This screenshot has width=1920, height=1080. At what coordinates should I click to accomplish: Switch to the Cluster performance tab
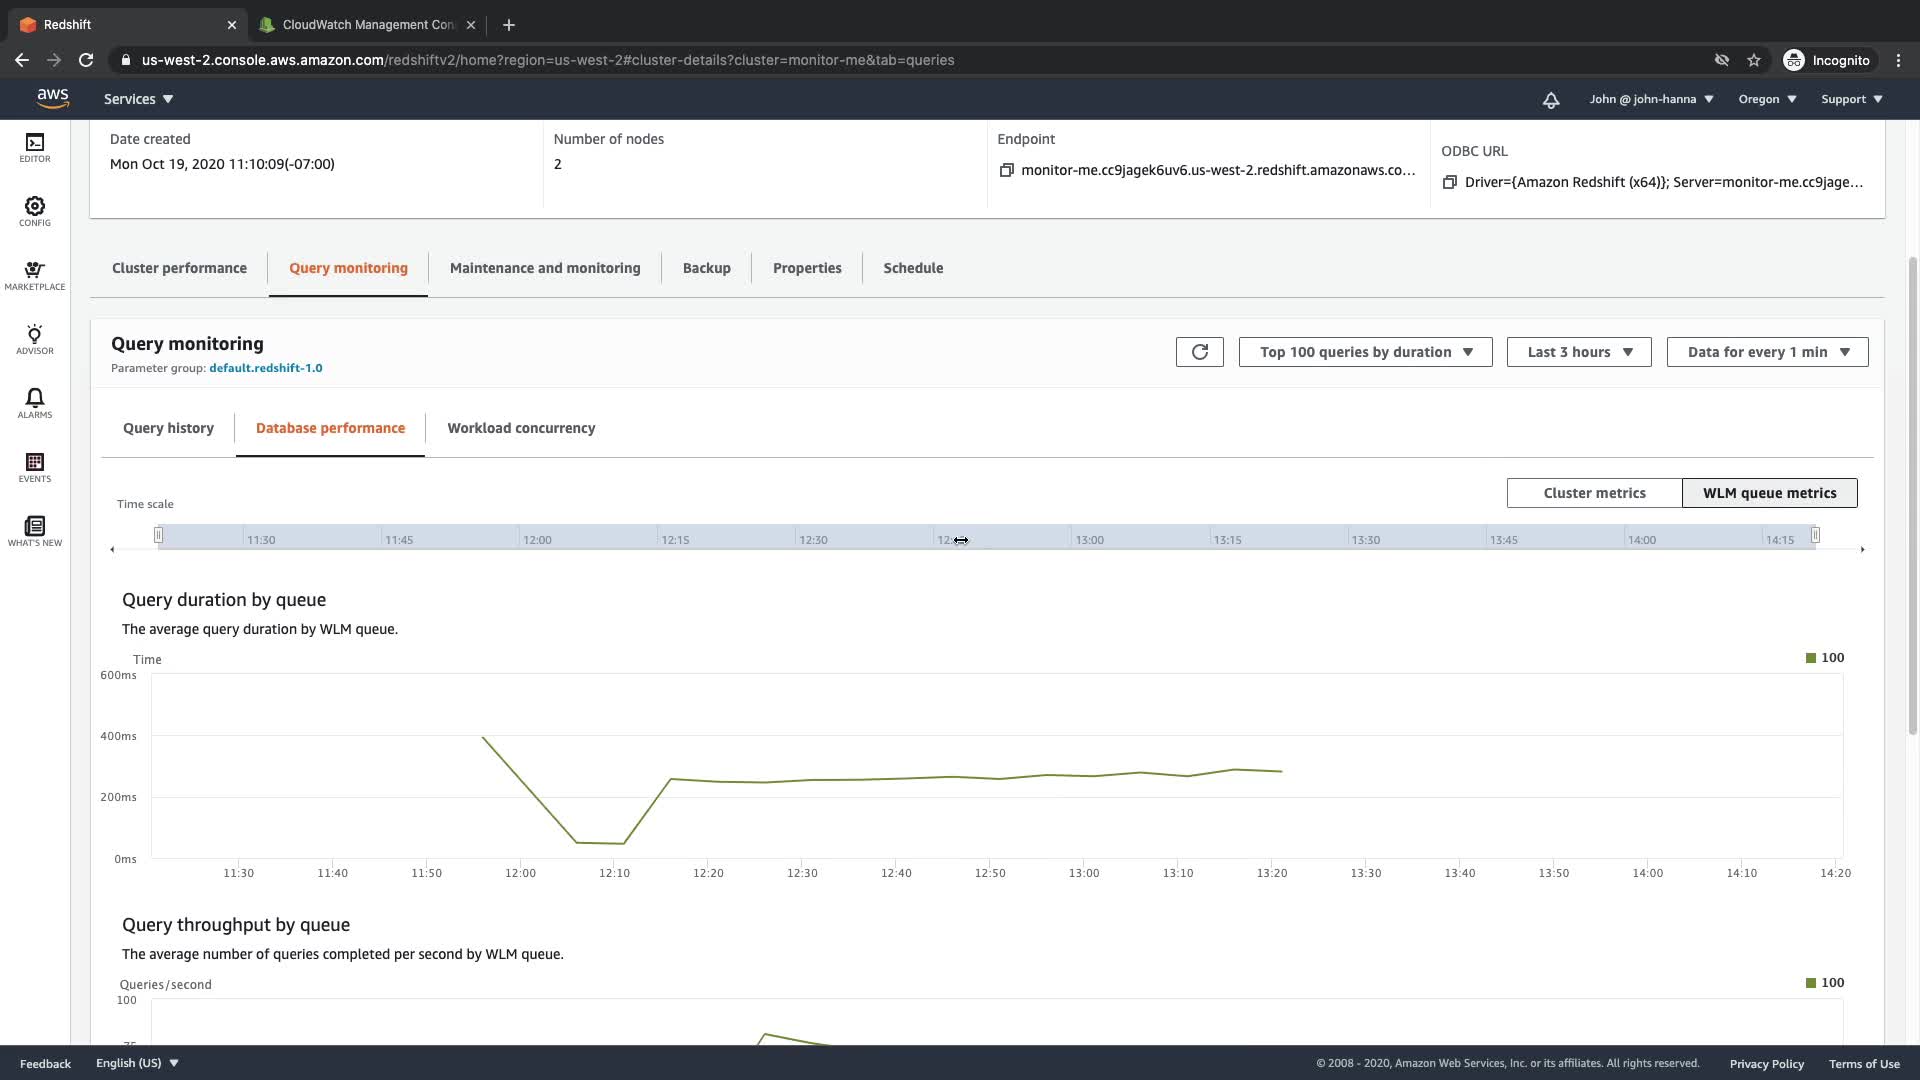(x=179, y=268)
